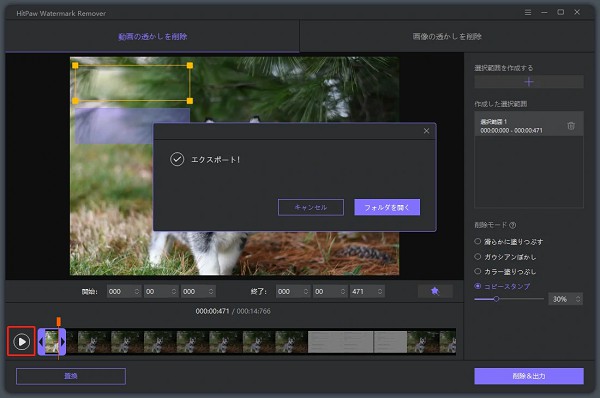Click the HitPaw Watermark Remover title
This screenshot has height=398, width=600.
tap(61, 13)
